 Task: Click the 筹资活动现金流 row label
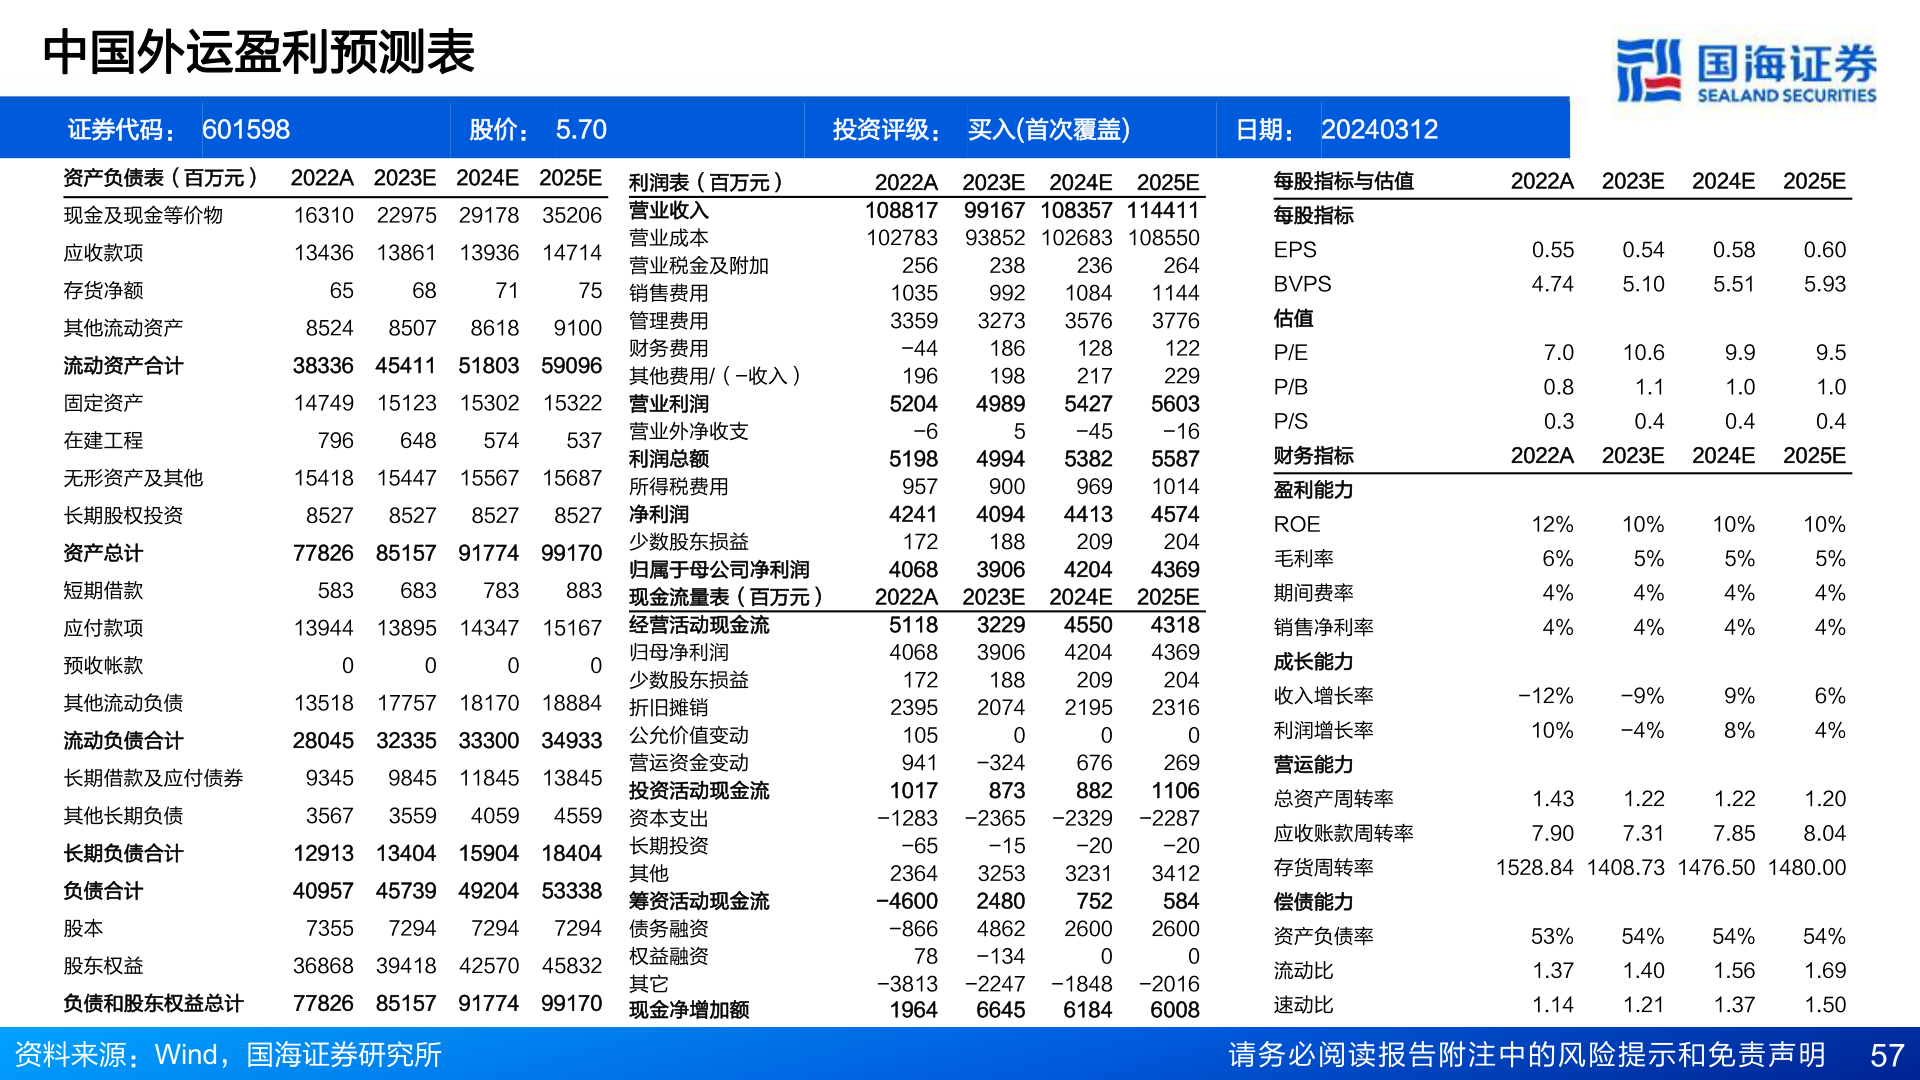tap(699, 901)
